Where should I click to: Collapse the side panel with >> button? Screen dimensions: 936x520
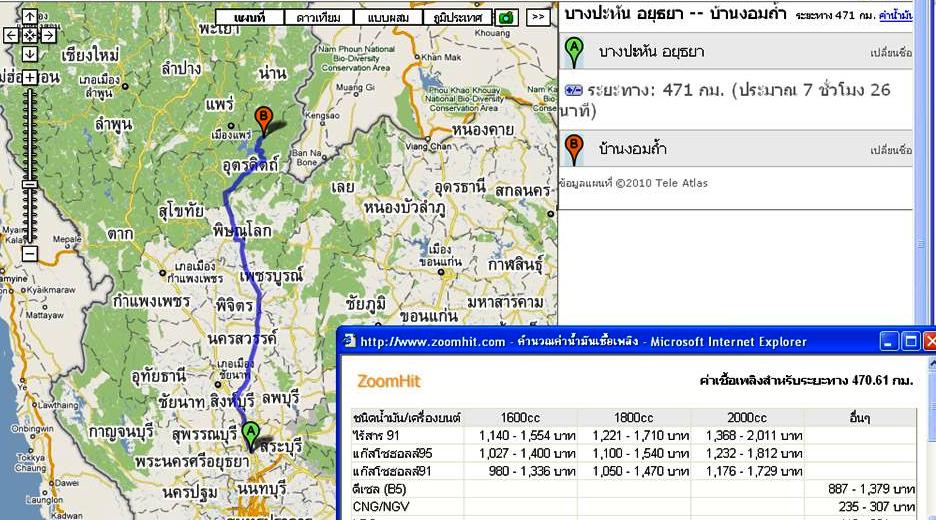click(x=538, y=17)
